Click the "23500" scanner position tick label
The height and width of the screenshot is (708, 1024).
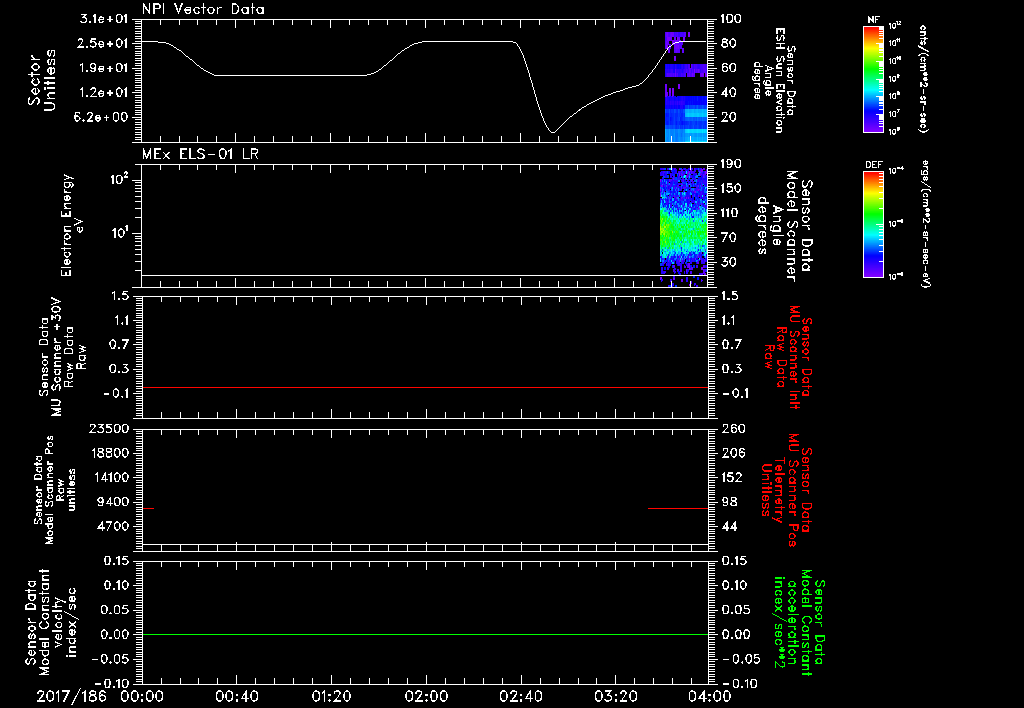(x=109, y=428)
